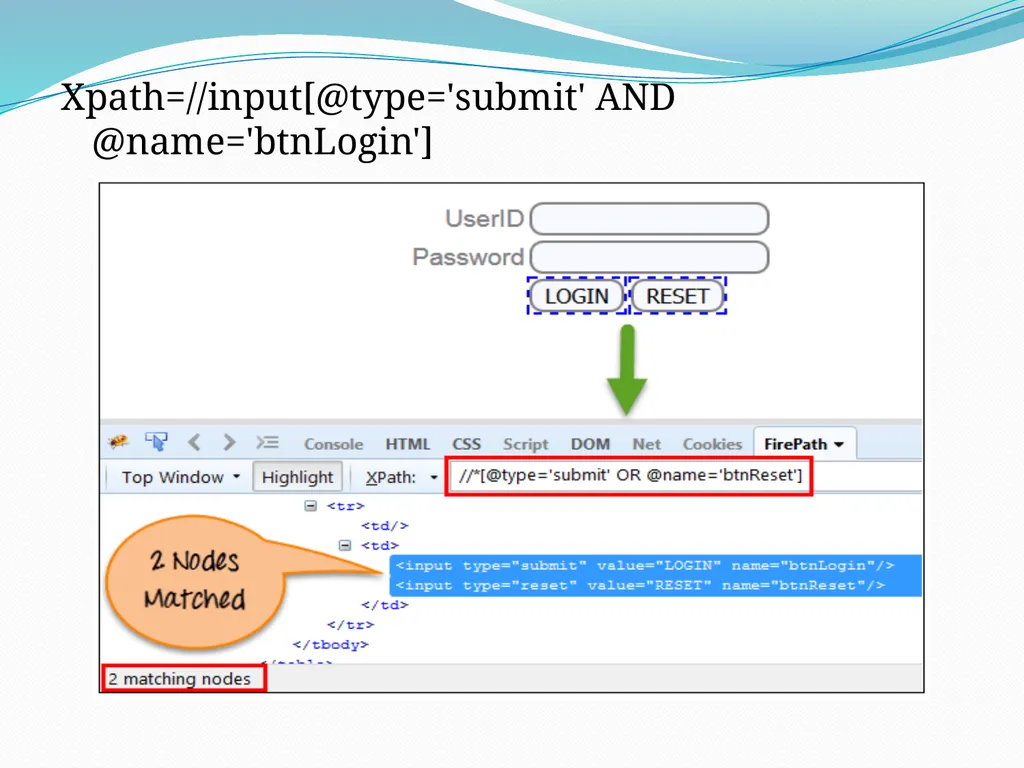Select the Net tab

coord(647,444)
